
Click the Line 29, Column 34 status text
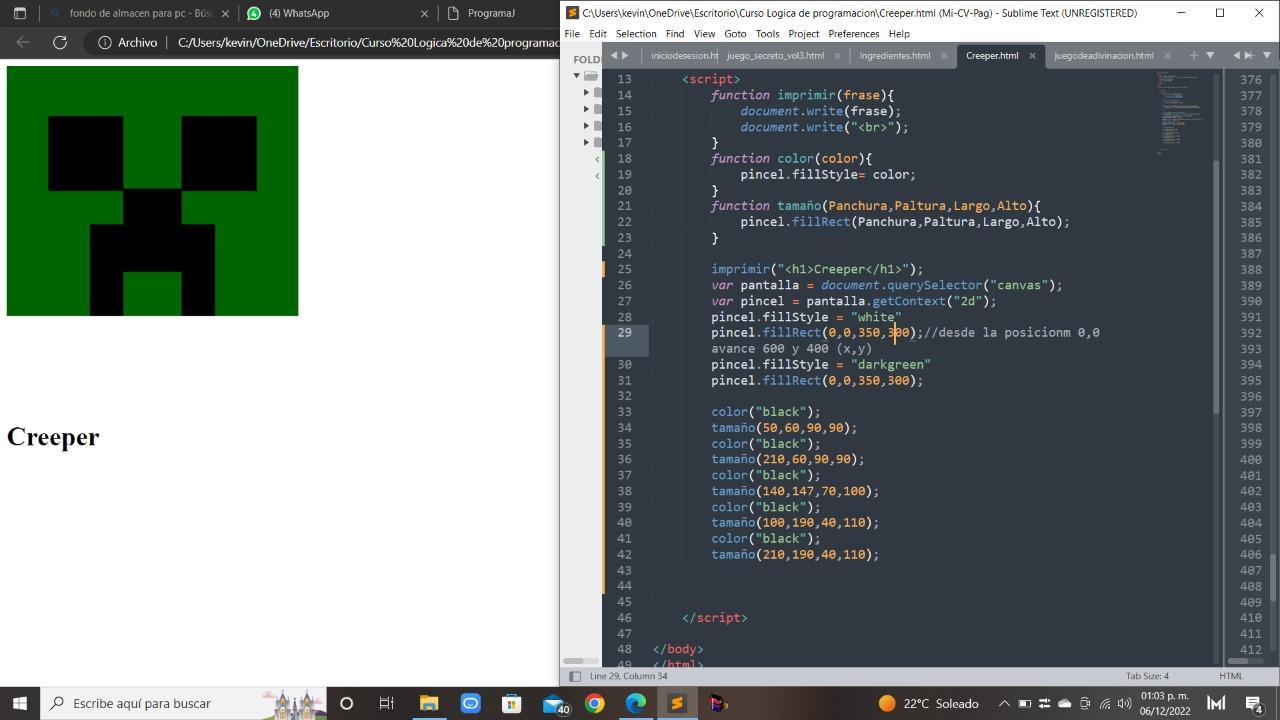tap(629, 677)
